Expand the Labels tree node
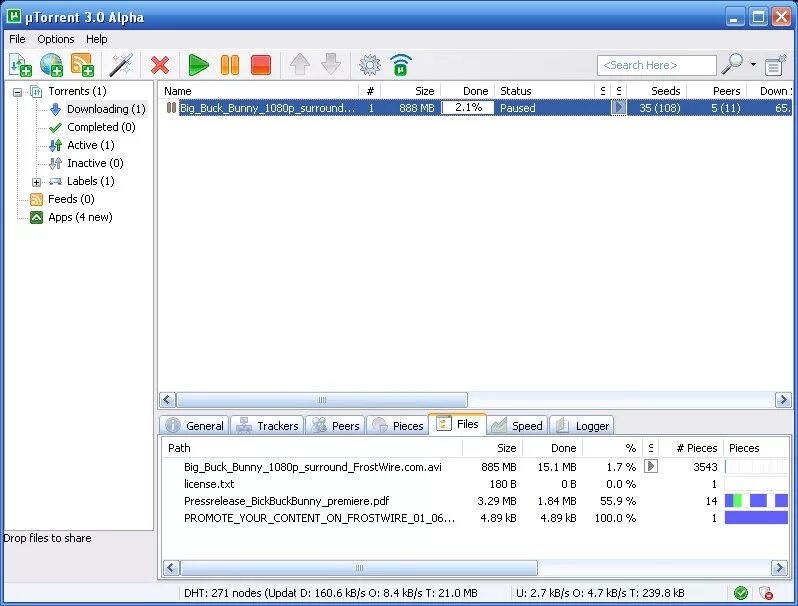Screen dimensions: 798x606 point(36,182)
